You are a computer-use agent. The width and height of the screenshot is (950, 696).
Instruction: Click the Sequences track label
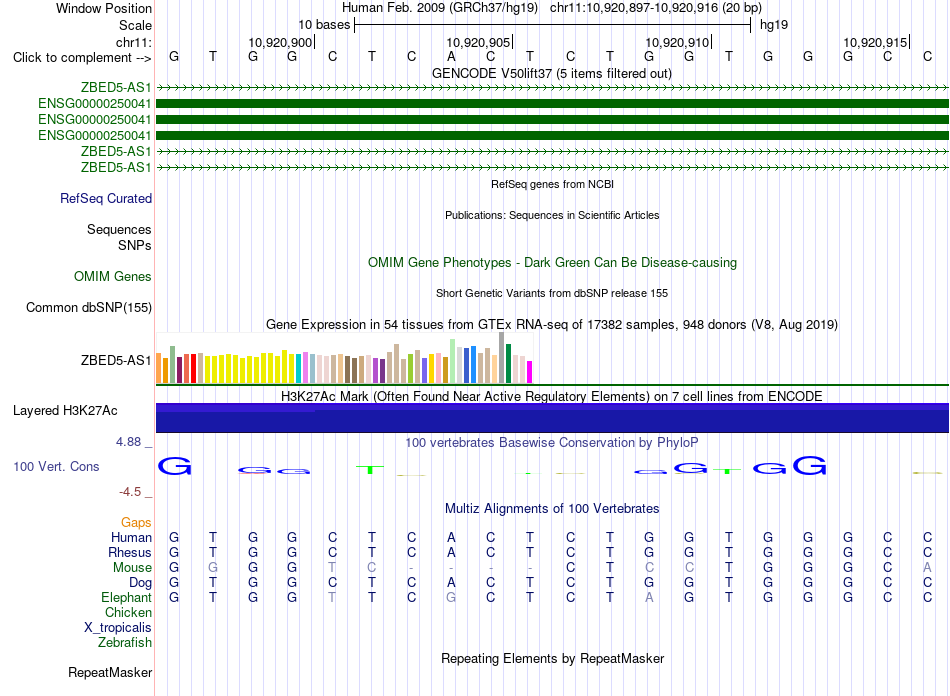tap(119, 230)
